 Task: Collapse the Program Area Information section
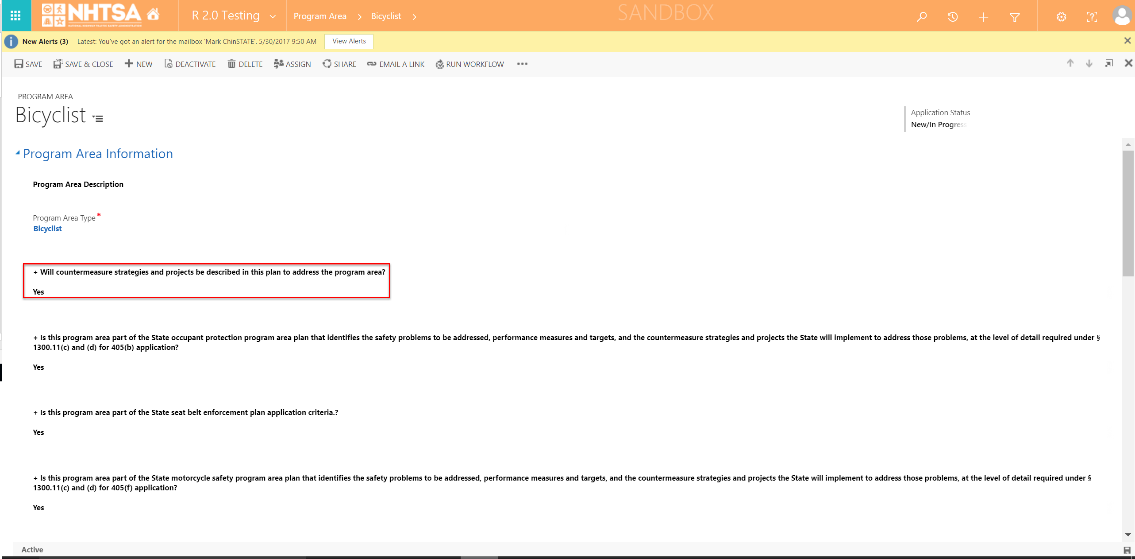coord(18,154)
